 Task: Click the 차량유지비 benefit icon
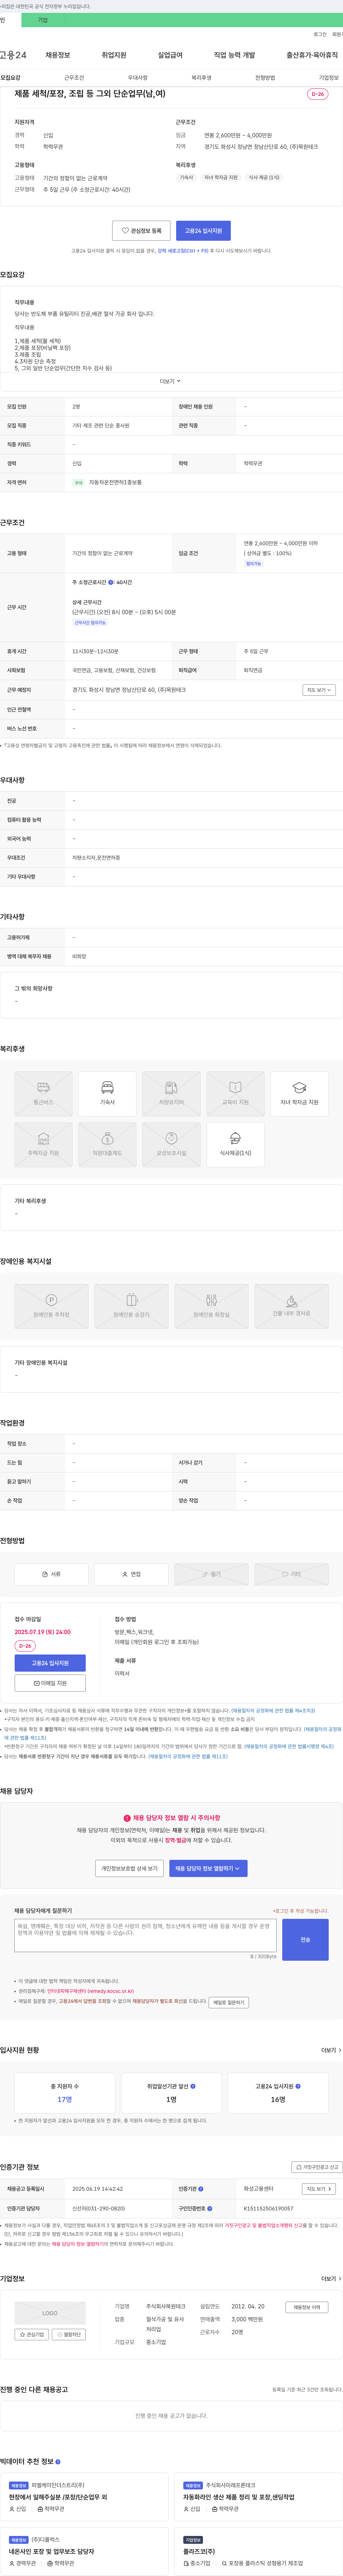click(171, 1094)
